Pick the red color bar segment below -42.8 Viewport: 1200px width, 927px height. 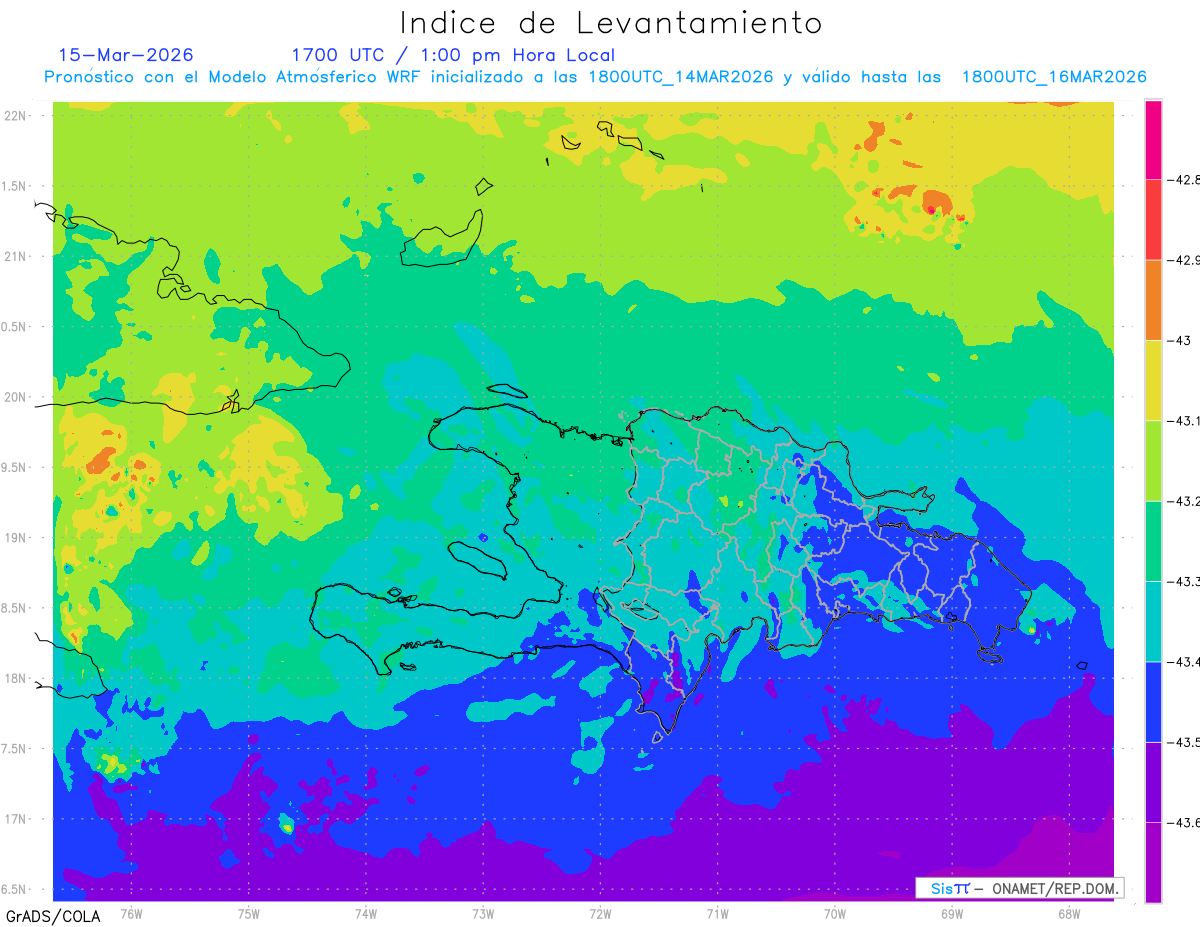(1153, 220)
